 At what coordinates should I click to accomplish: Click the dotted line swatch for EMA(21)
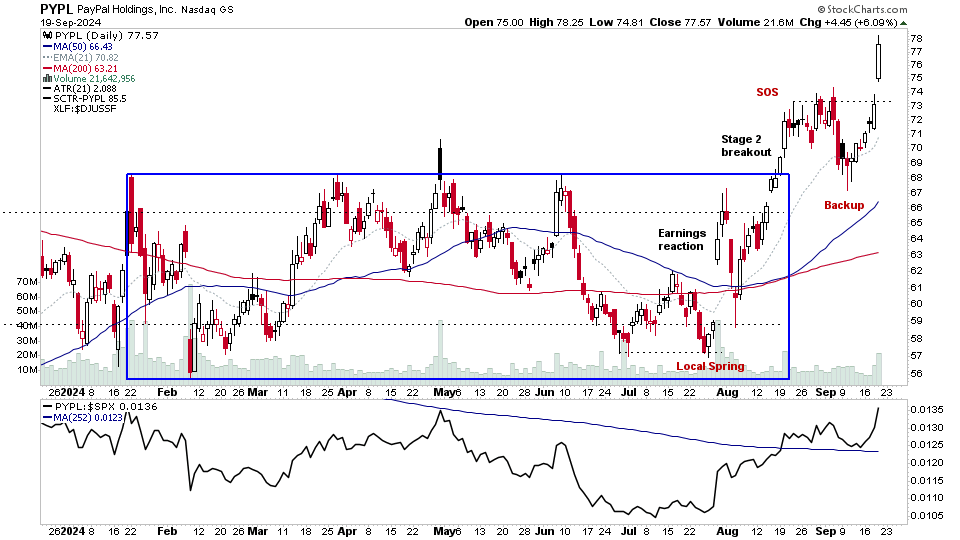coord(47,58)
